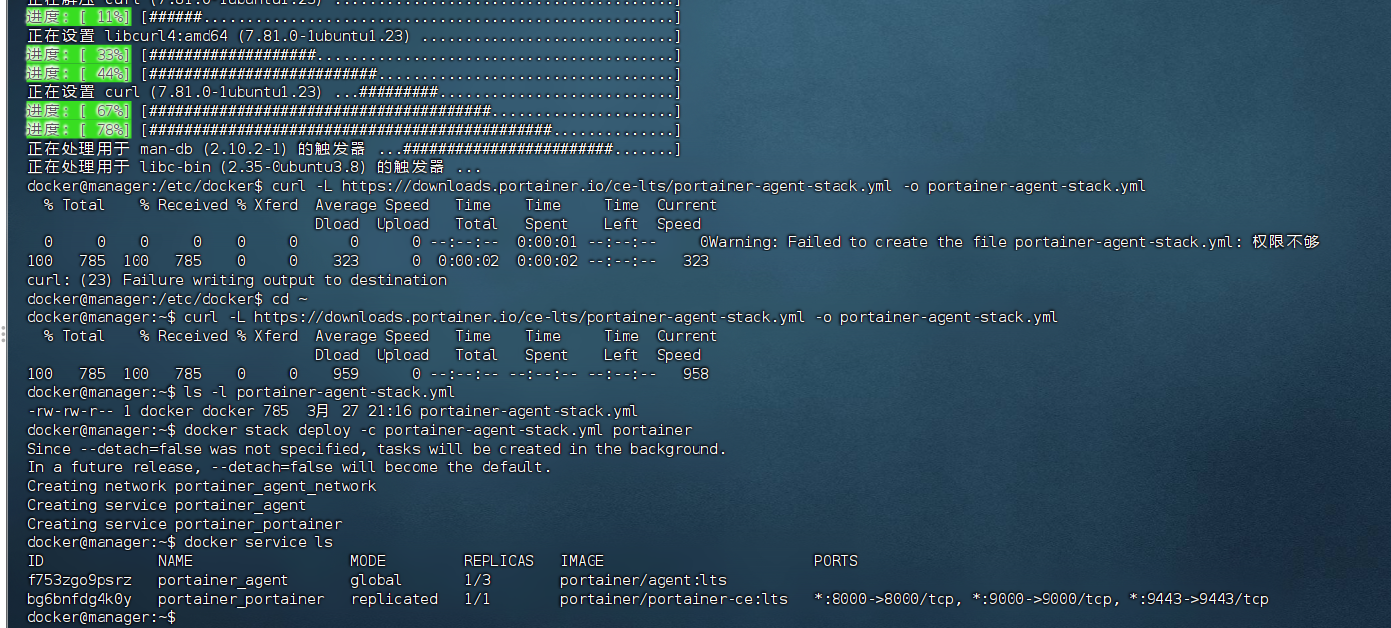Click the '-rw-rw-r--' file permissions
1391x628 pixels.
pyautogui.click(x=70, y=411)
